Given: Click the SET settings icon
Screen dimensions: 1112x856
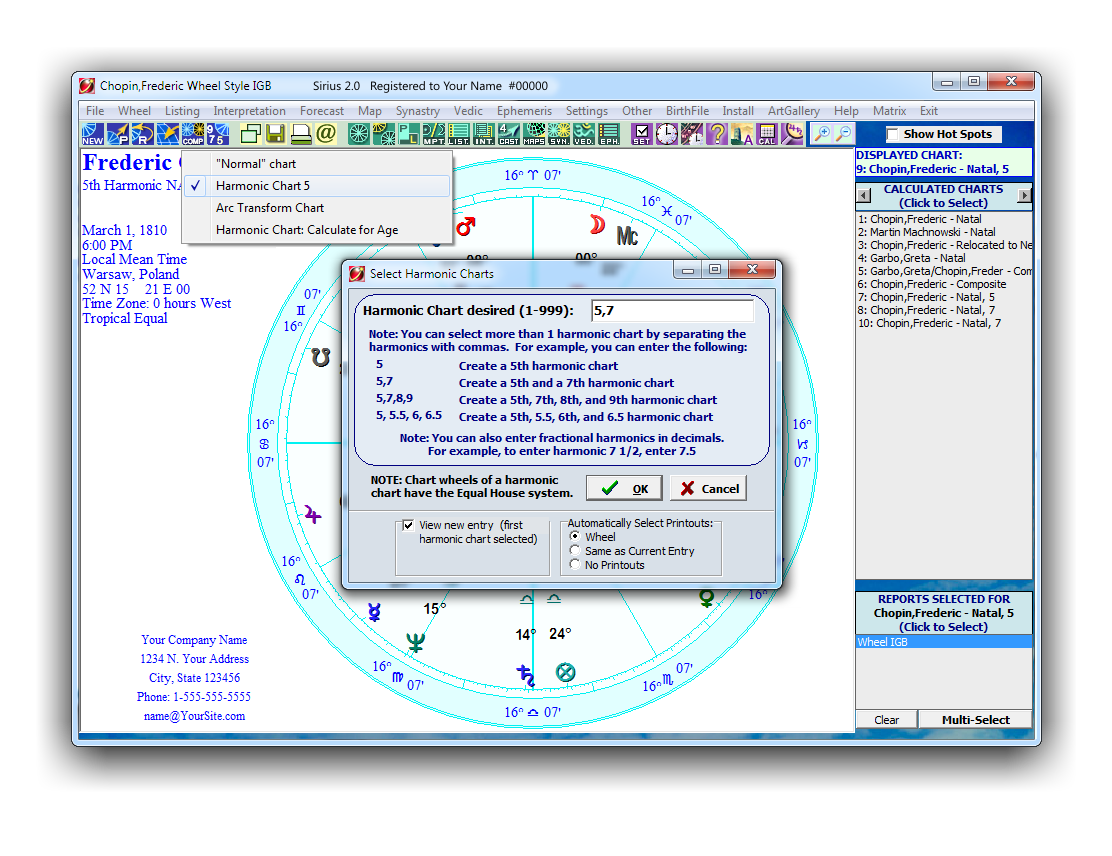Looking at the screenshot, I should [x=642, y=134].
